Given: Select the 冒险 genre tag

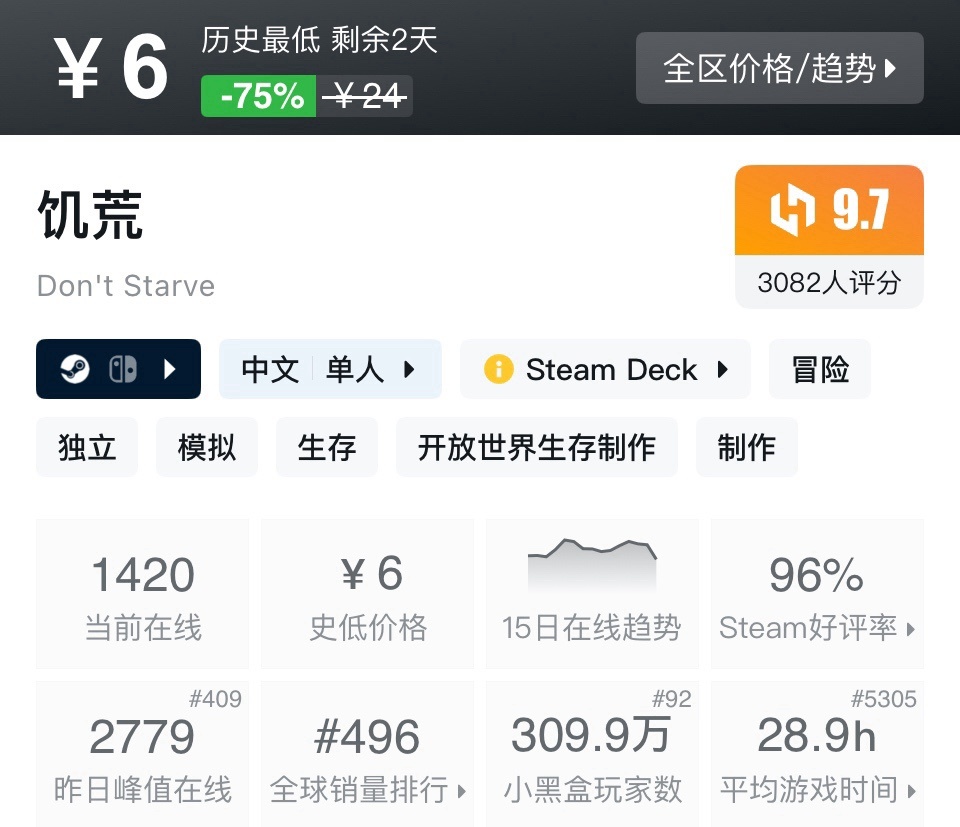Looking at the screenshot, I should [x=820, y=369].
